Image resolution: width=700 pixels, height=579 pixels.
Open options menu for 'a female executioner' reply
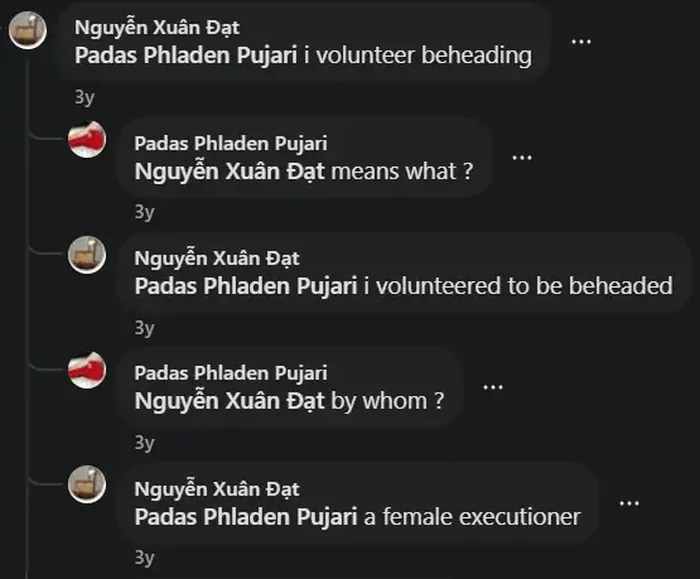(x=629, y=504)
